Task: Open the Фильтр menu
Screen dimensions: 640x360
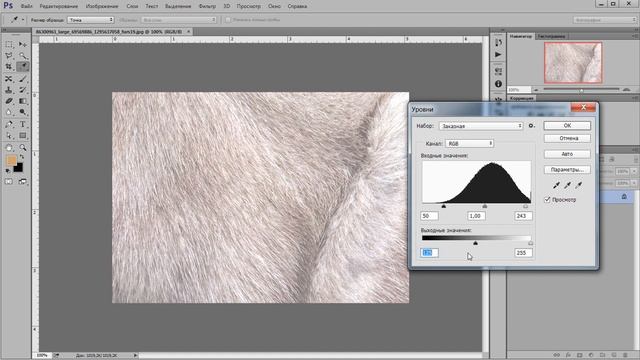Action: tap(207, 6)
